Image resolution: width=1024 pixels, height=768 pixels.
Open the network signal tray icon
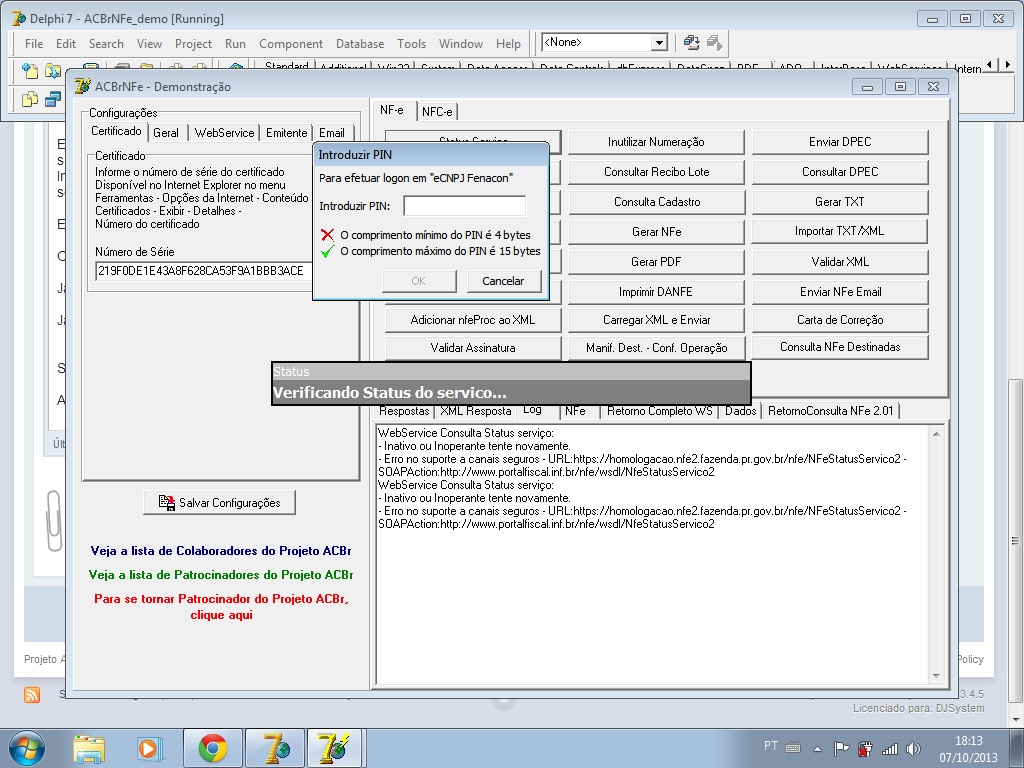click(889, 748)
